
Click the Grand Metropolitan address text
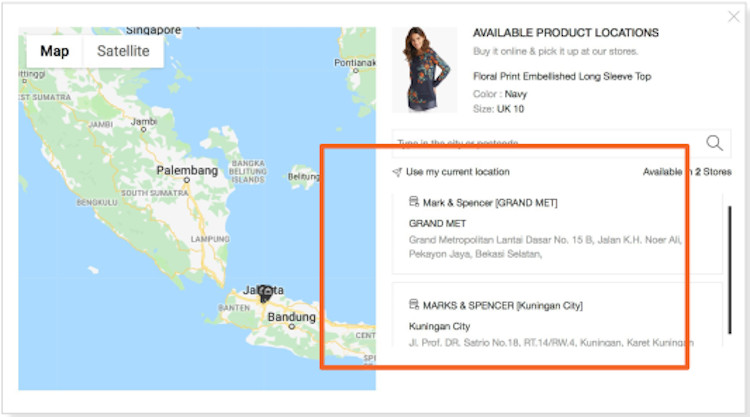[545, 247]
